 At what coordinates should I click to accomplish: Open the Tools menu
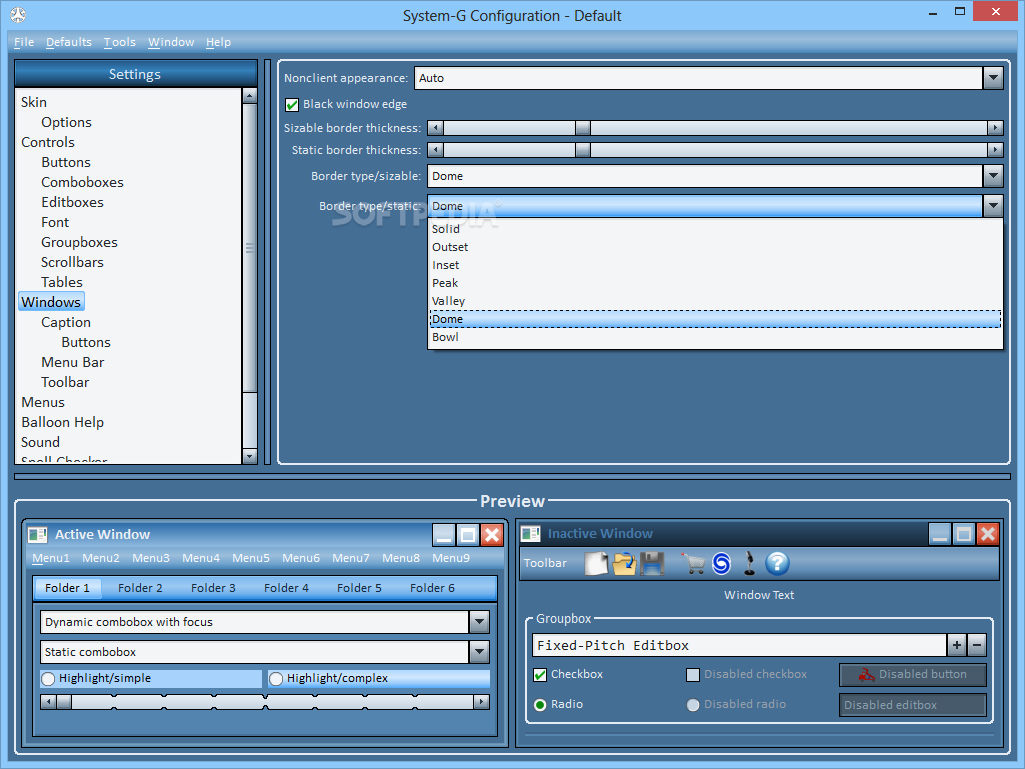pyautogui.click(x=120, y=42)
